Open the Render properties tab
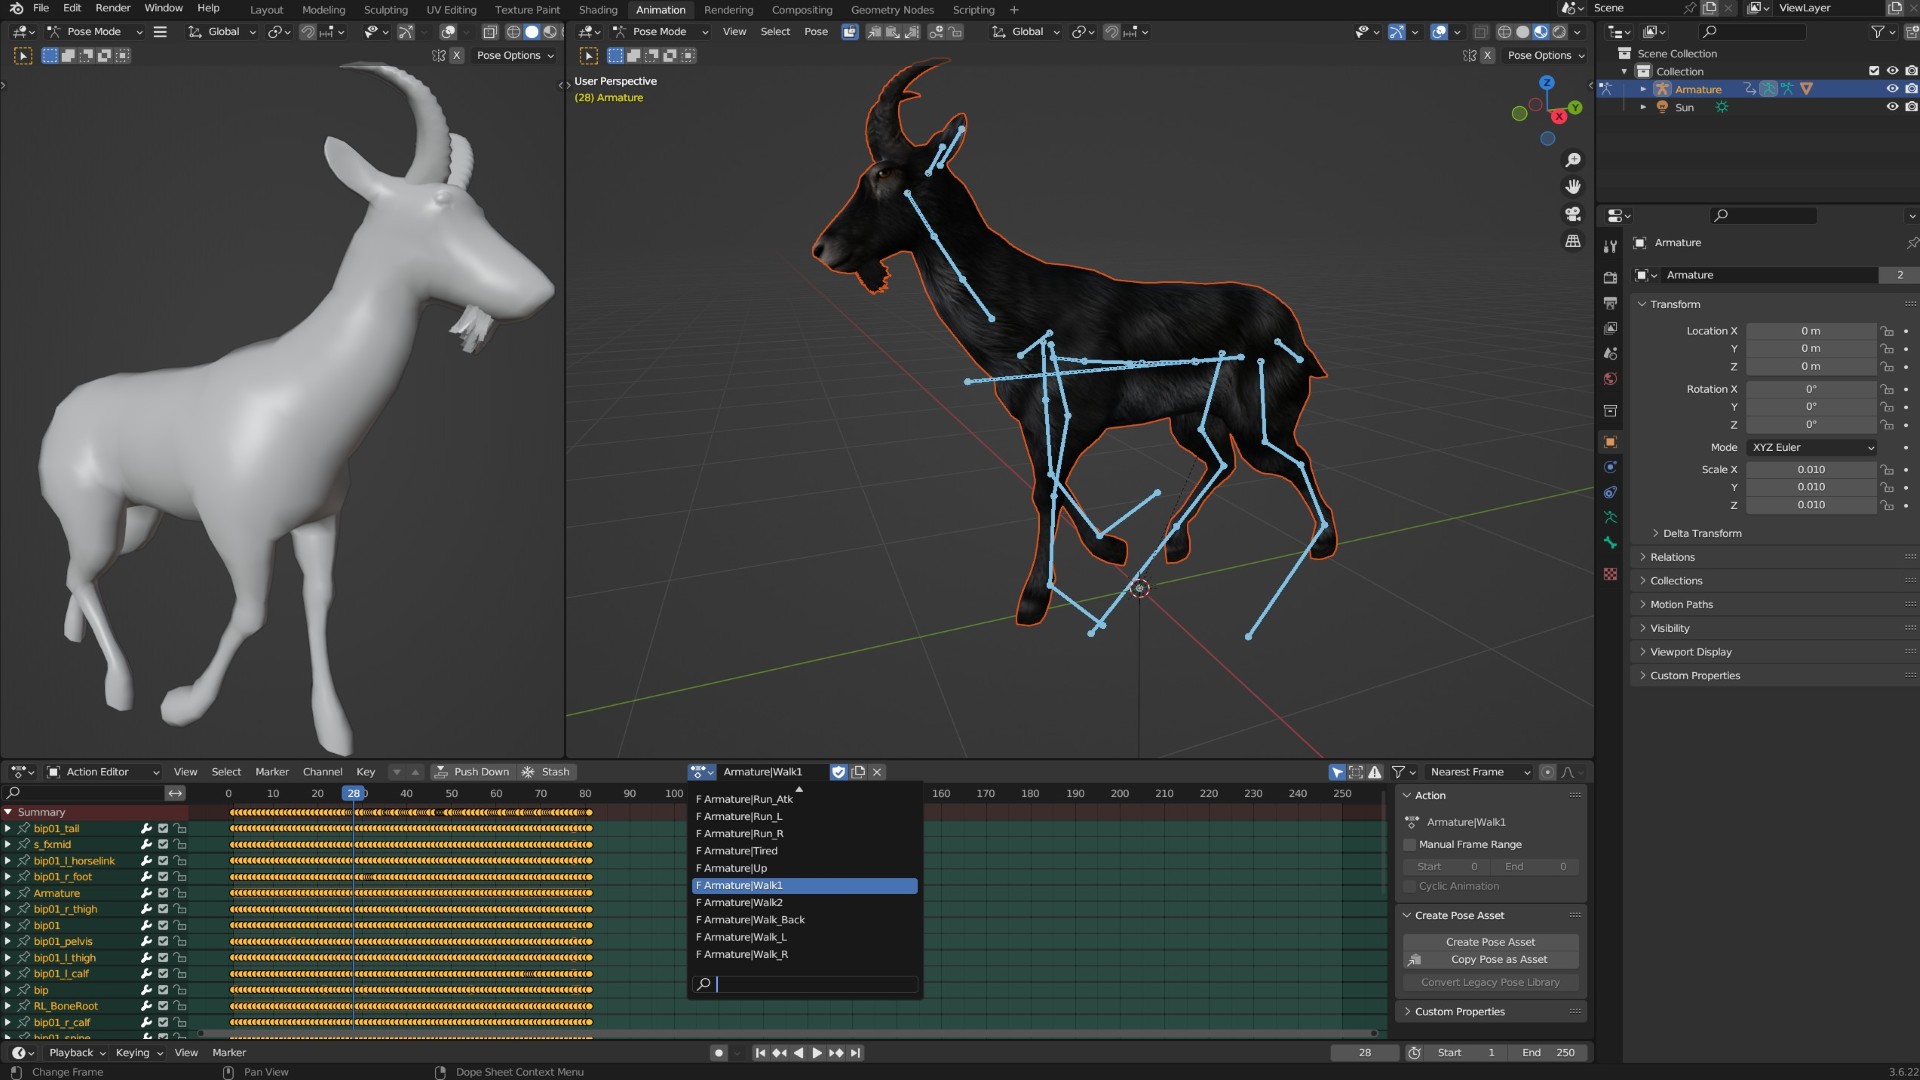Viewport: 1920px width, 1080px height. click(1610, 277)
